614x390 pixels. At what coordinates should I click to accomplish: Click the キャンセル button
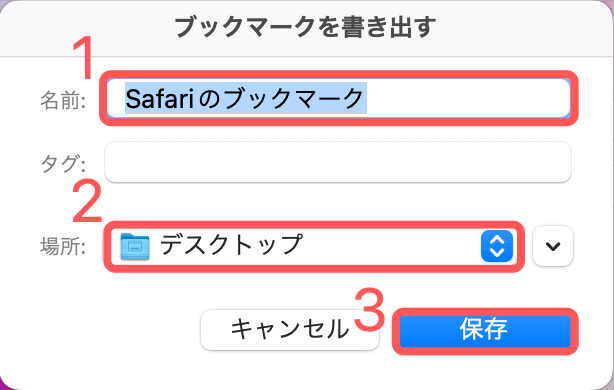tap(290, 329)
